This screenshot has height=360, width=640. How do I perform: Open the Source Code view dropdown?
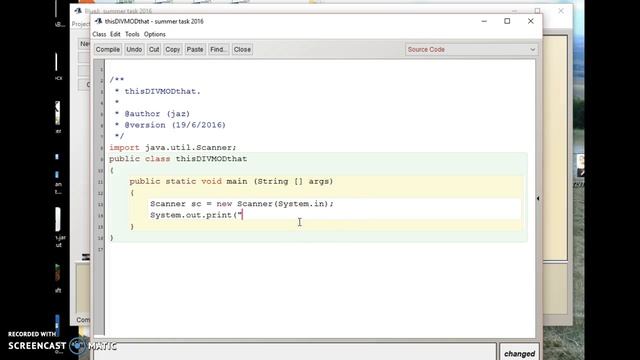(471, 49)
